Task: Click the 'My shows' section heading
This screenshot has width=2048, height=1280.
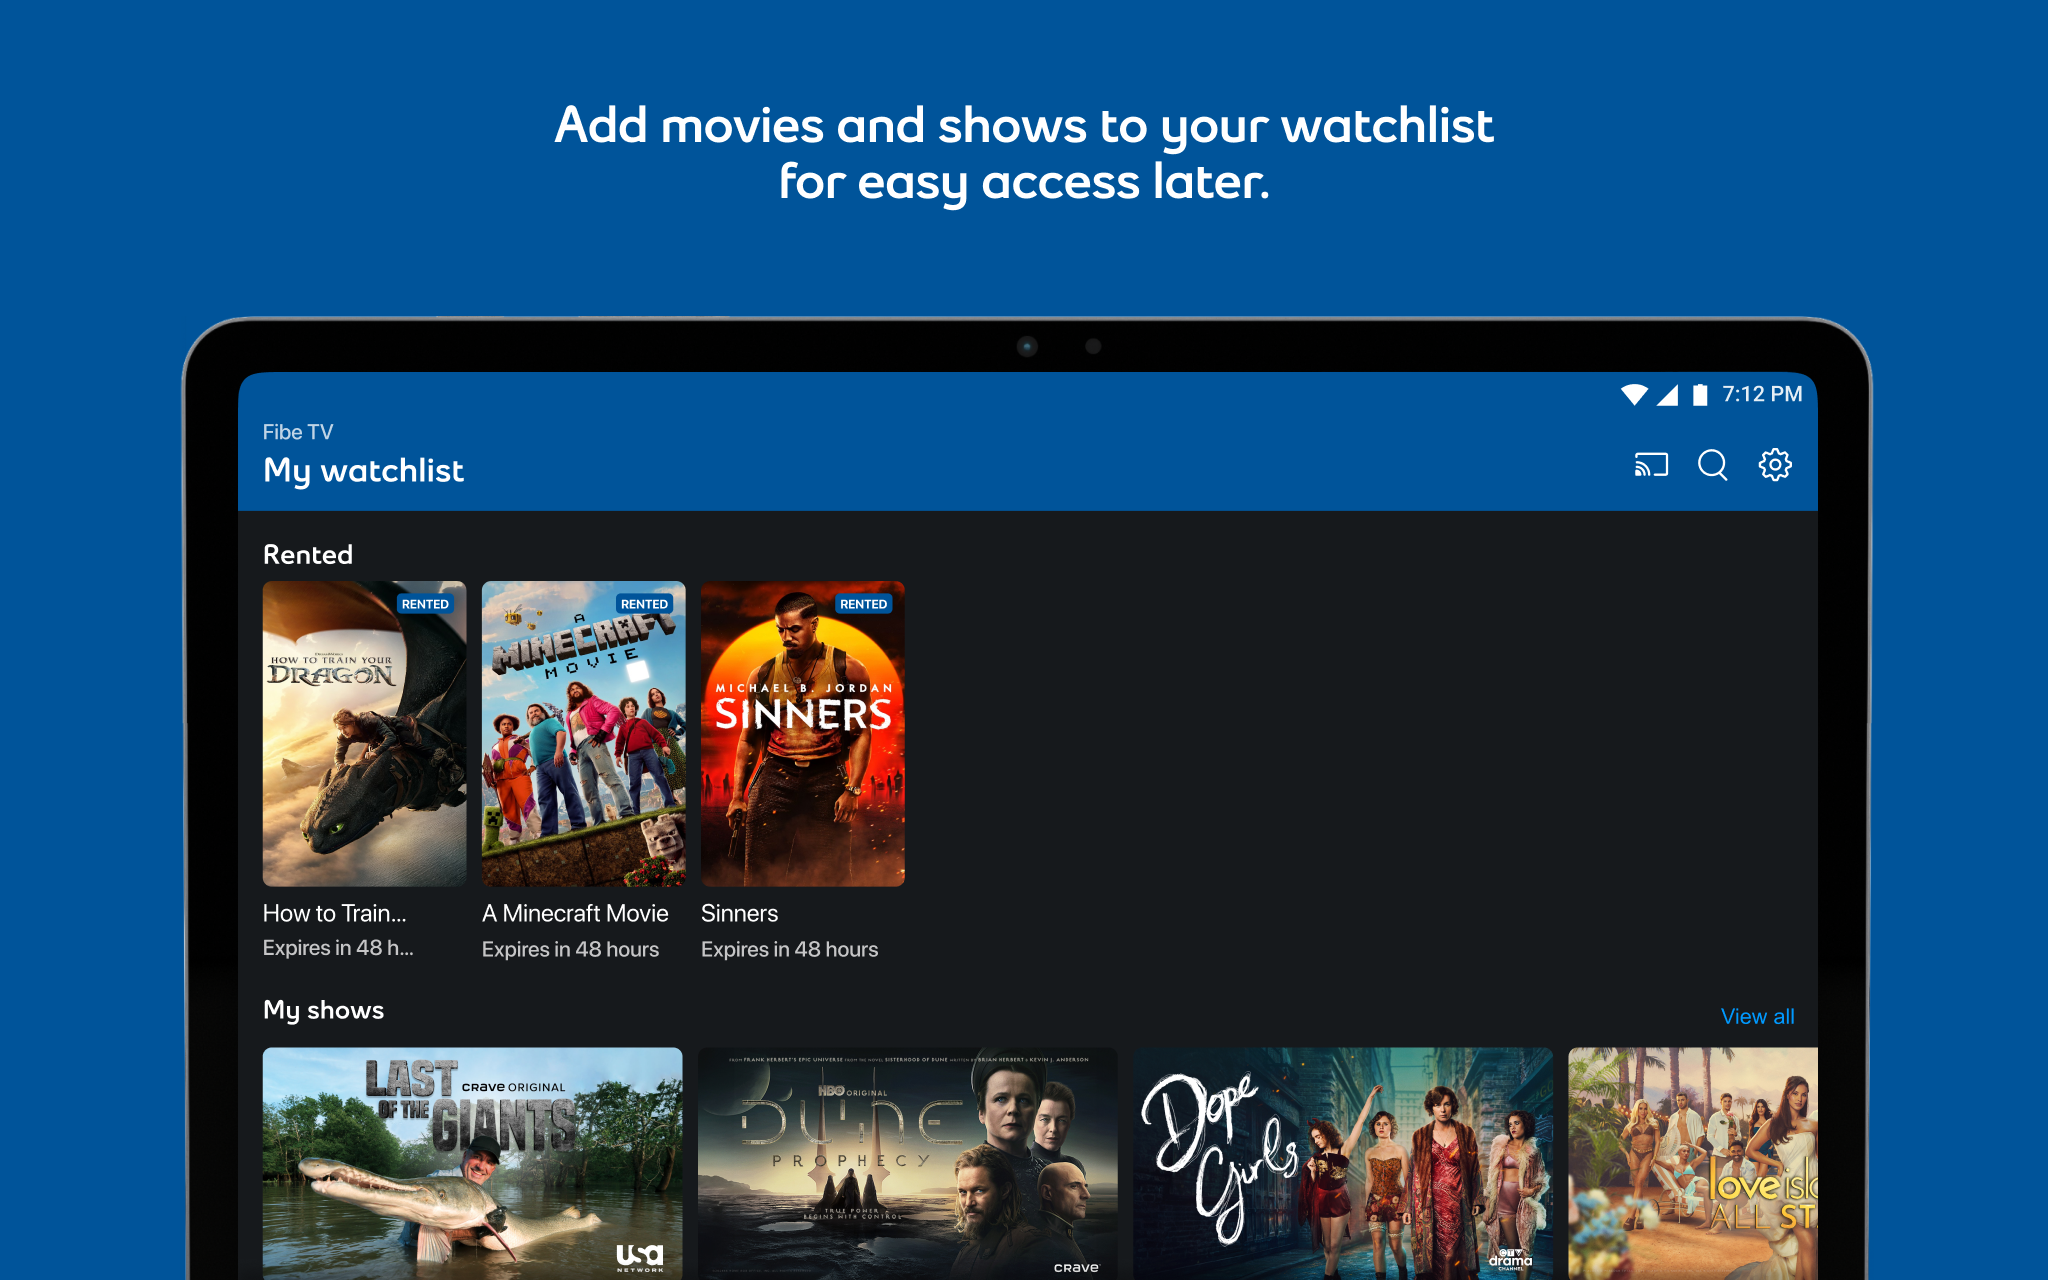Action: coord(323,1010)
